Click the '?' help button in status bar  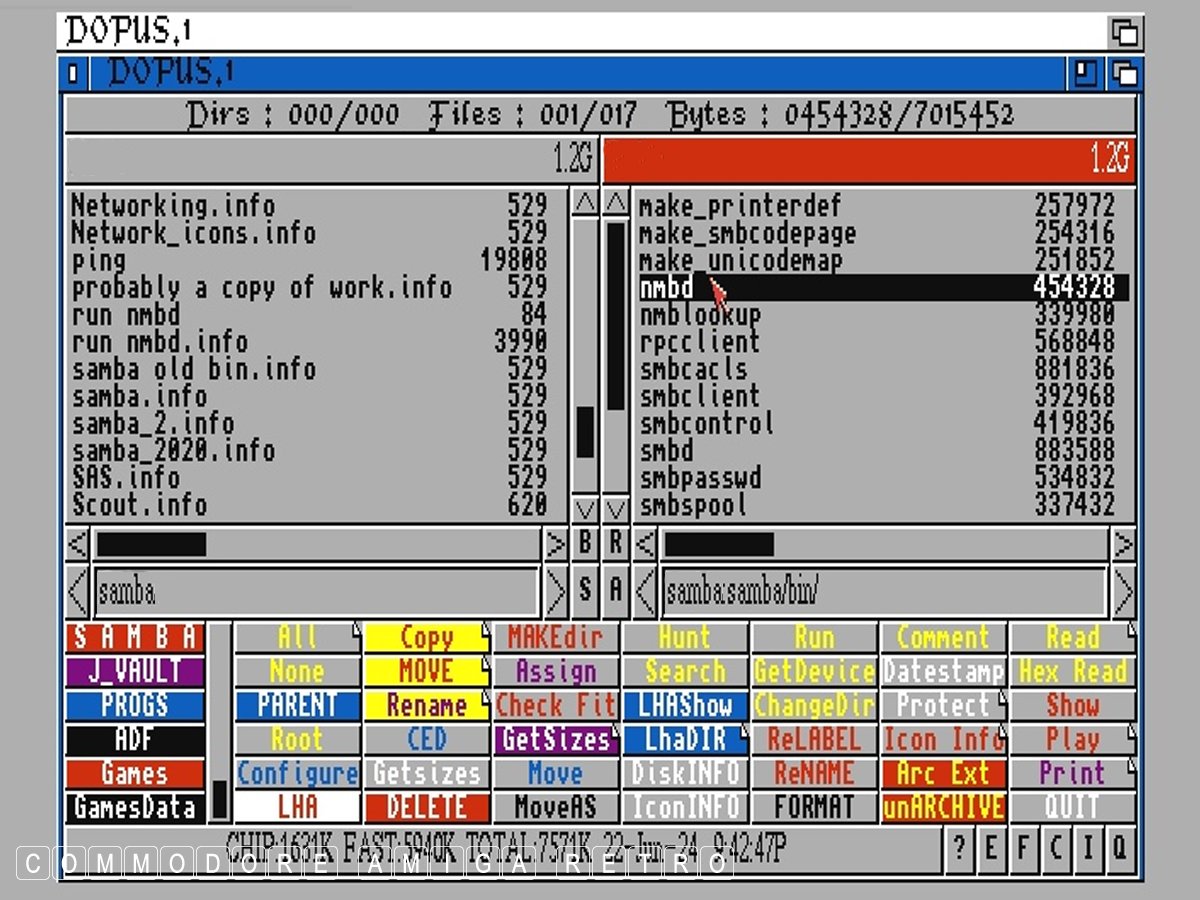959,848
